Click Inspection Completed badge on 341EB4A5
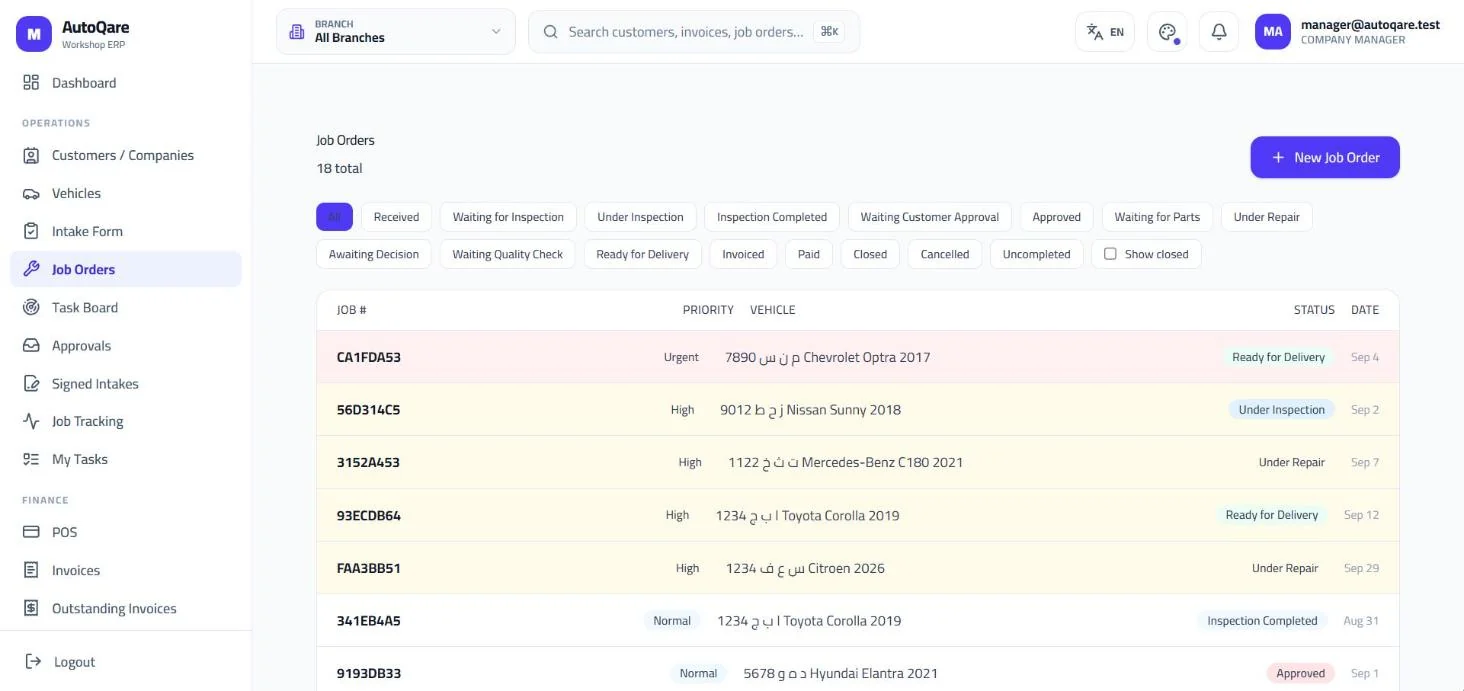Image resolution: width=1464 pixels, height=691 pixels. point(1262,621)
